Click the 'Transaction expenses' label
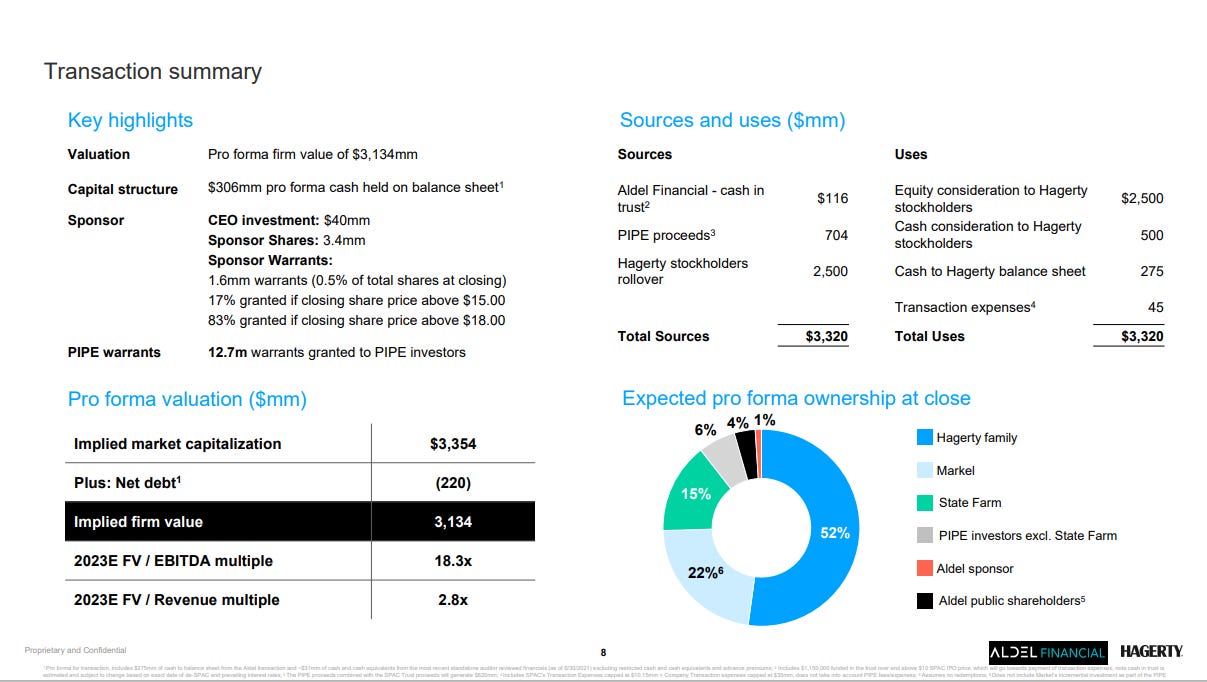The image size is (1207, 682). (965, 307)
